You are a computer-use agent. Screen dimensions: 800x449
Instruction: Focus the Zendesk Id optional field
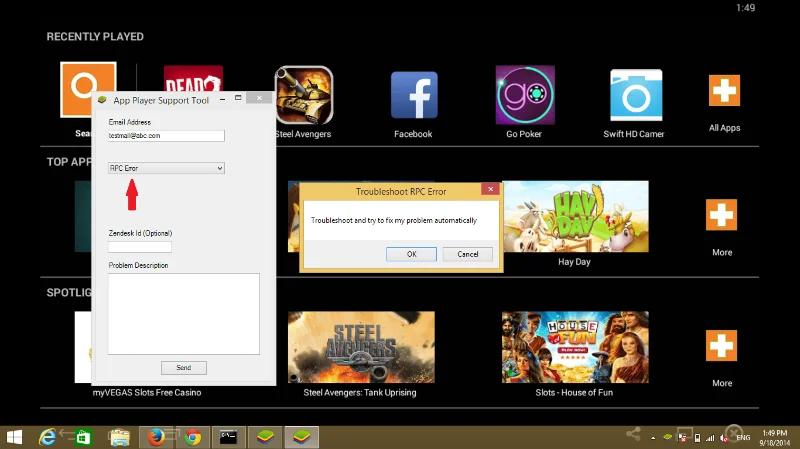click(x=140, y=247)
